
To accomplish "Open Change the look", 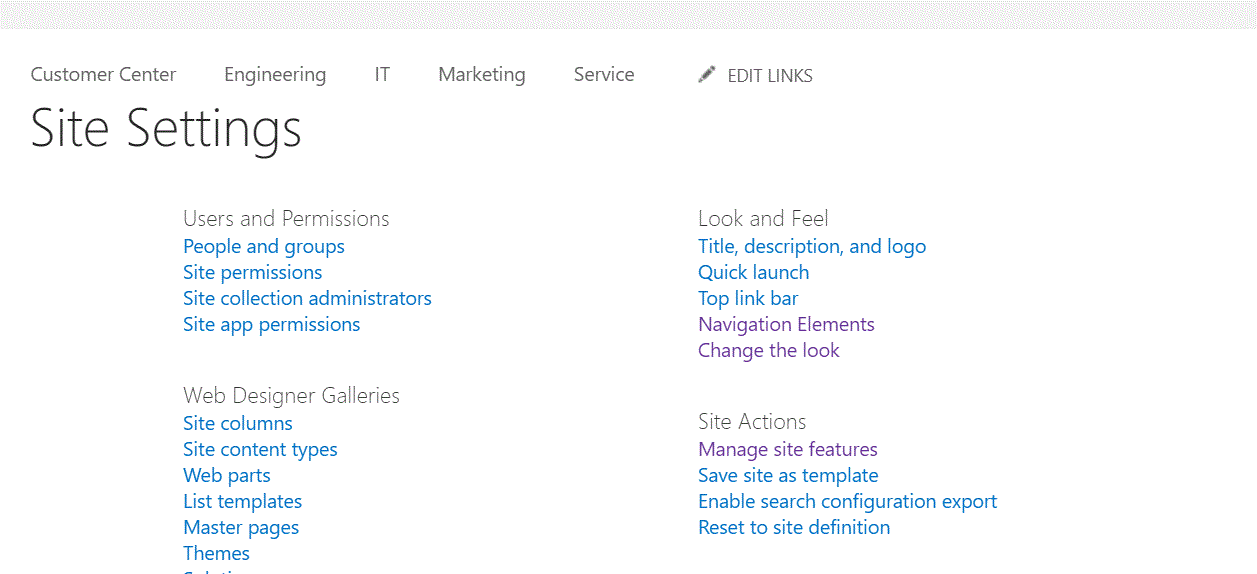I will [769, 351].
